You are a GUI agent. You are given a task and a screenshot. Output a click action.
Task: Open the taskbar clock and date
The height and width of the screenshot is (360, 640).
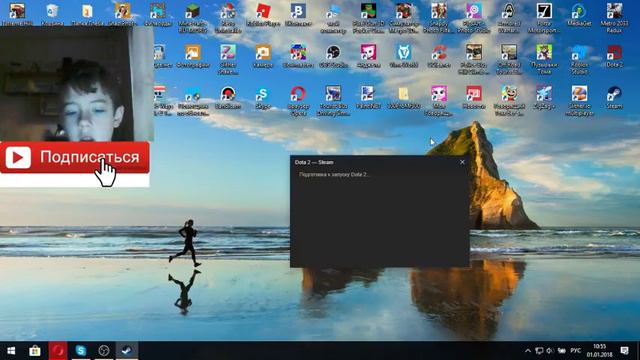point(599,351)
